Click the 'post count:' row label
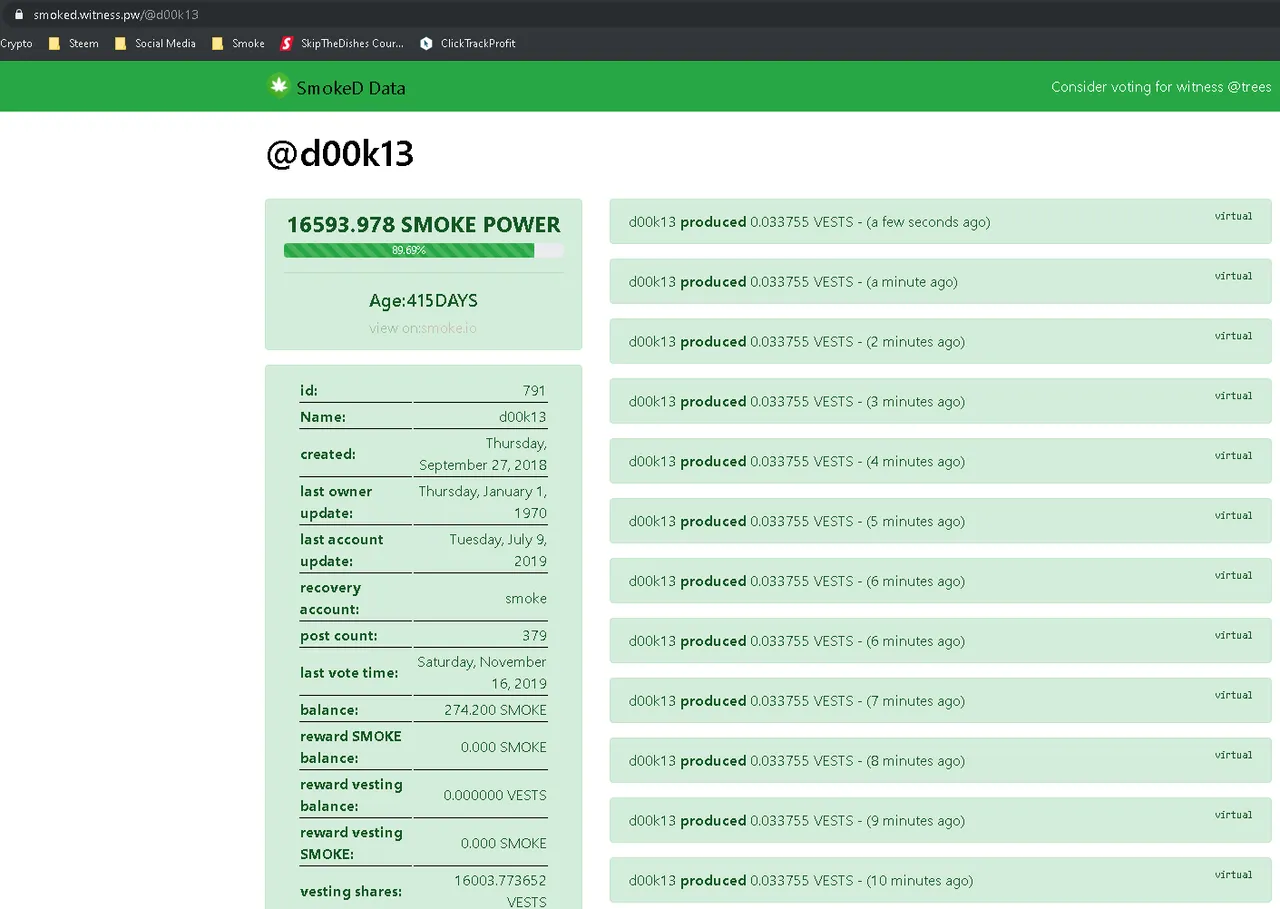The width and height of the screenshot is (1280, 909). point(338,636)
